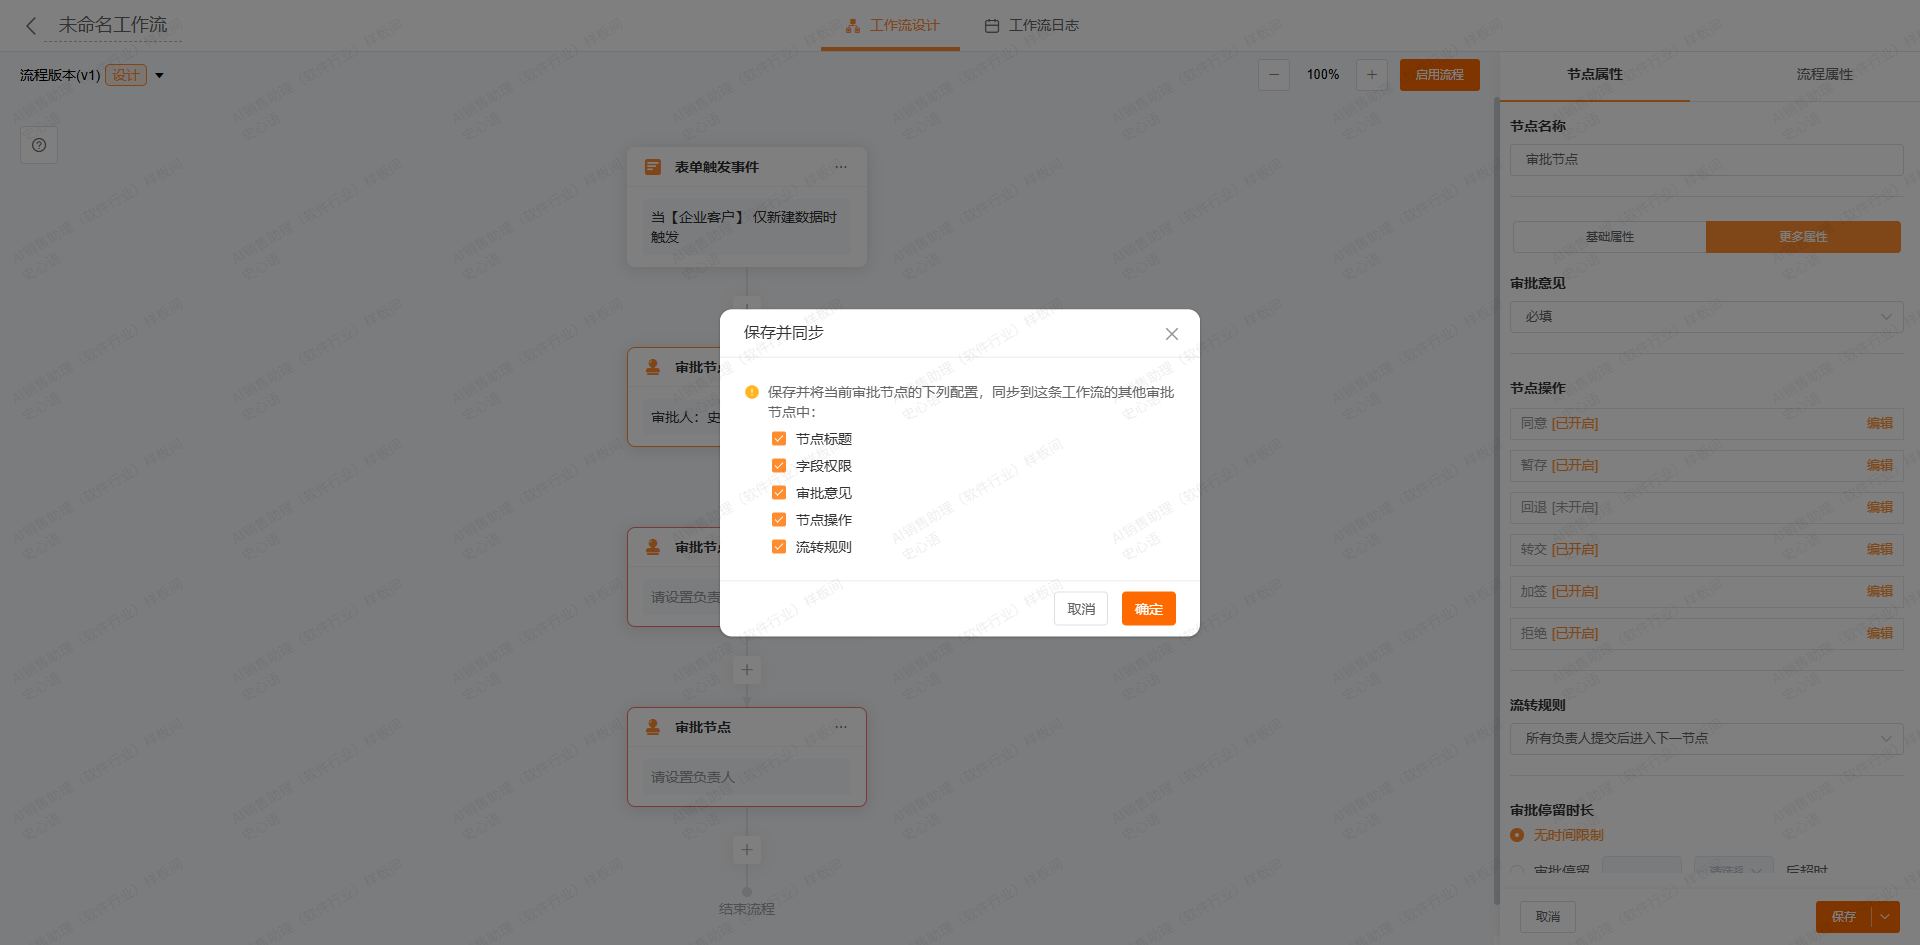
Task: Uncheck the 字段权限 checkbox
Action: click(x=779, y=466)
